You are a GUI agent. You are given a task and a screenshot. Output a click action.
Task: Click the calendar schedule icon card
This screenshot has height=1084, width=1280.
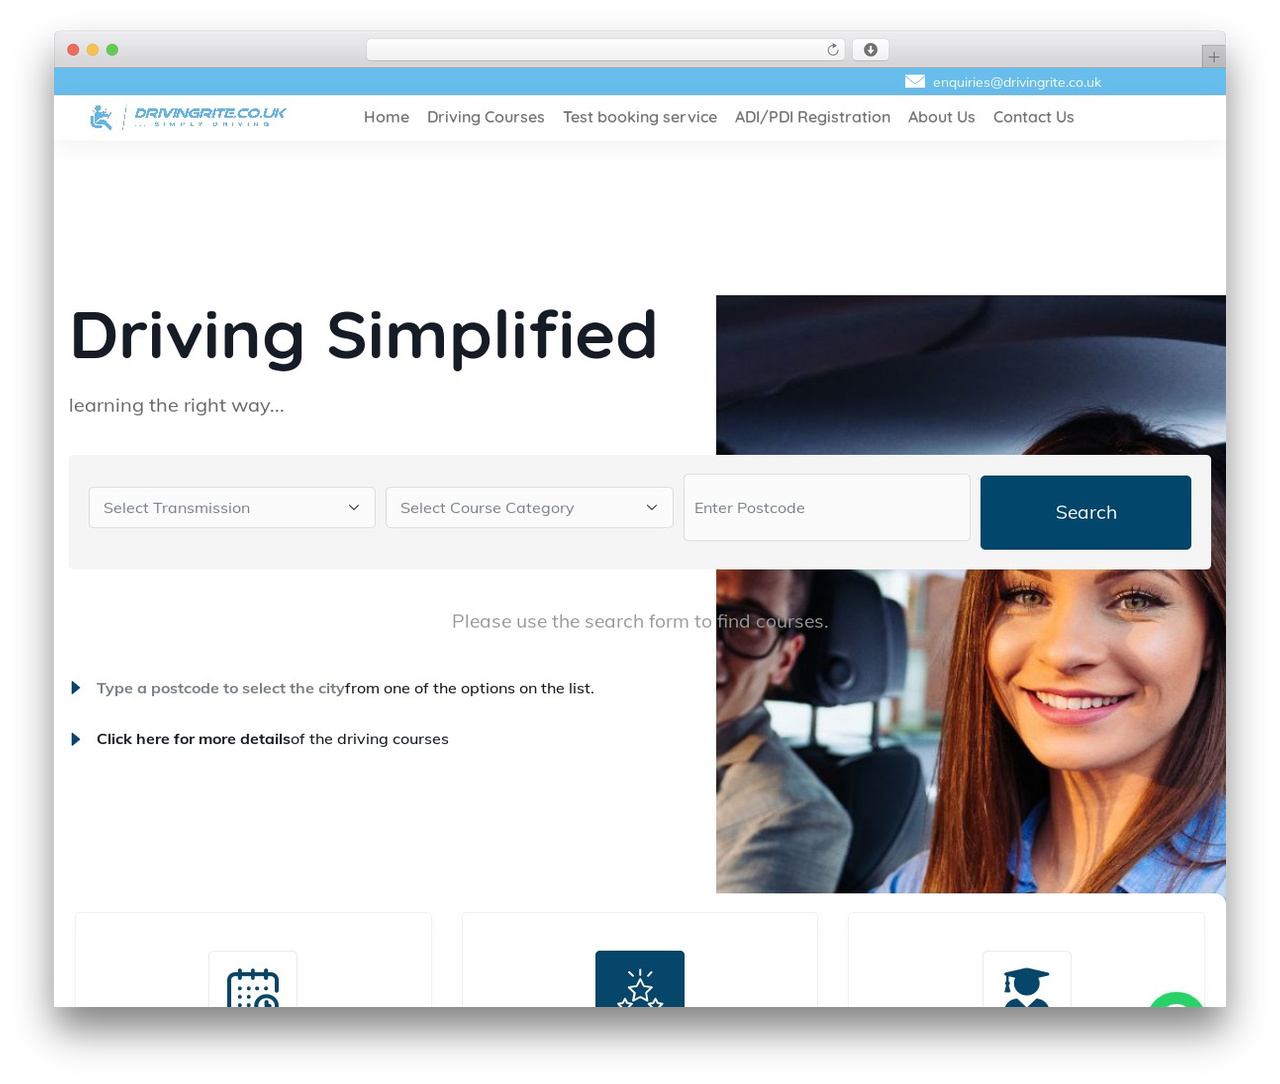coord(253,979)
